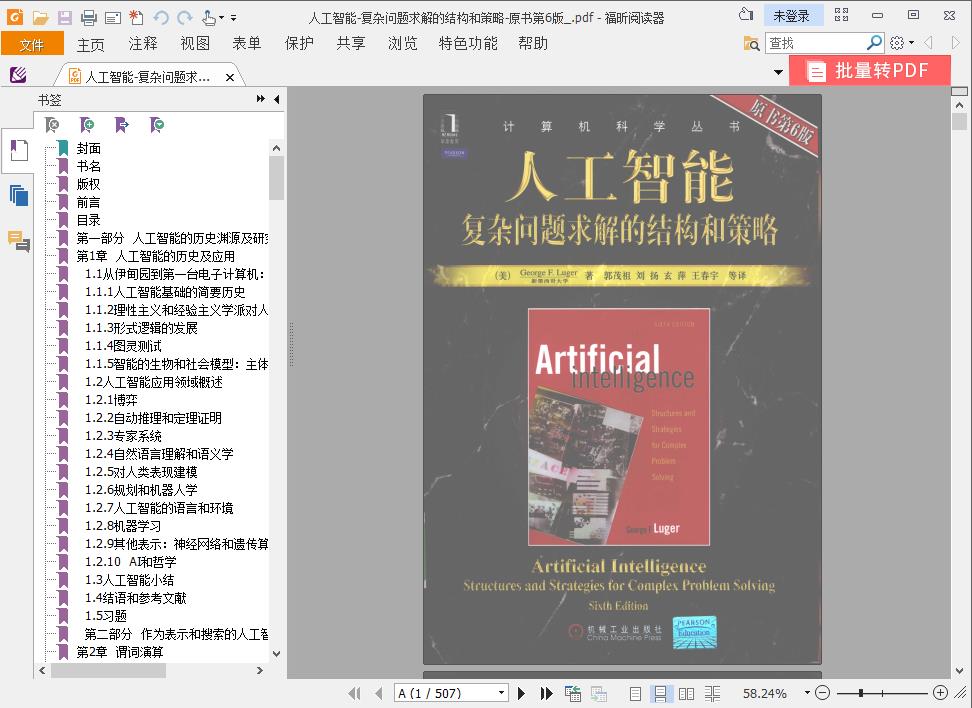The image size is (972, 708).
Task: Select the hand tool icon
Action: coord(209,17)
